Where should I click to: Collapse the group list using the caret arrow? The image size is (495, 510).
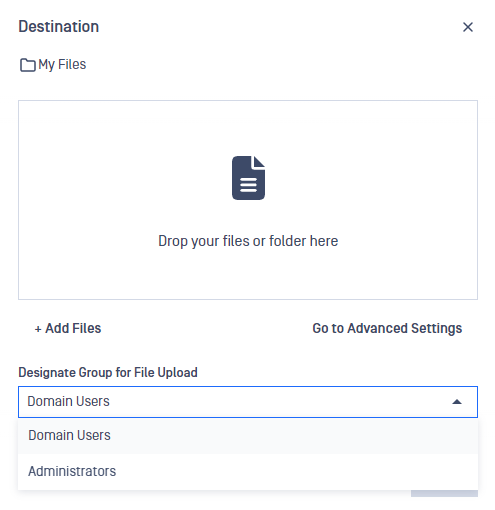pos(457,402)
